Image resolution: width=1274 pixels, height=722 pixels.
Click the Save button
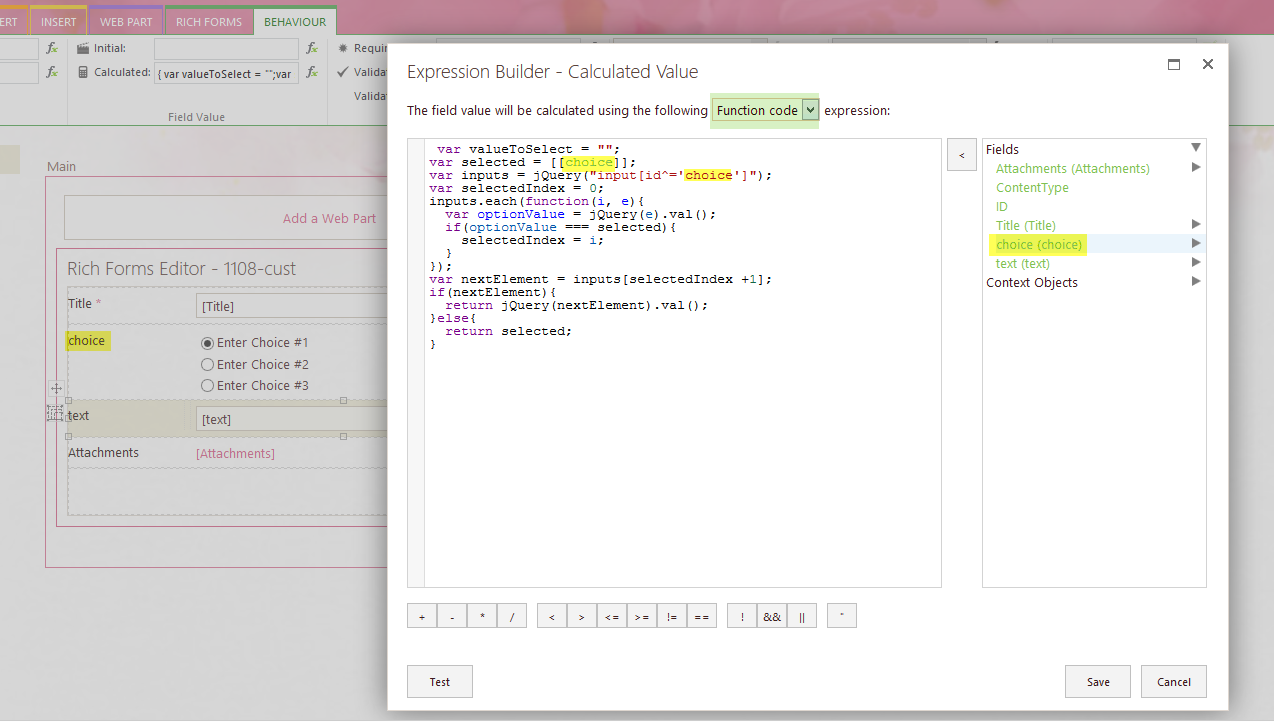(x=1097, y=682)
